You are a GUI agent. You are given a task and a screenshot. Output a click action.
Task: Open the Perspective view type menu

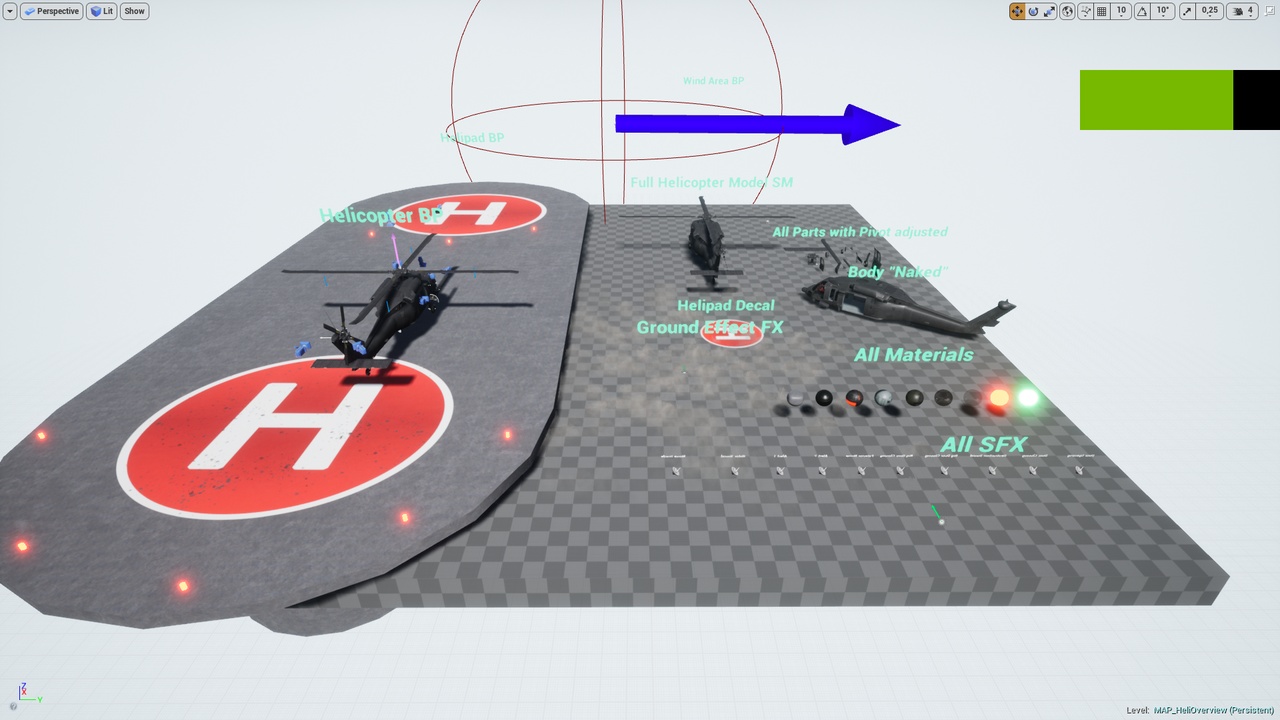click(x=51, y=11)
